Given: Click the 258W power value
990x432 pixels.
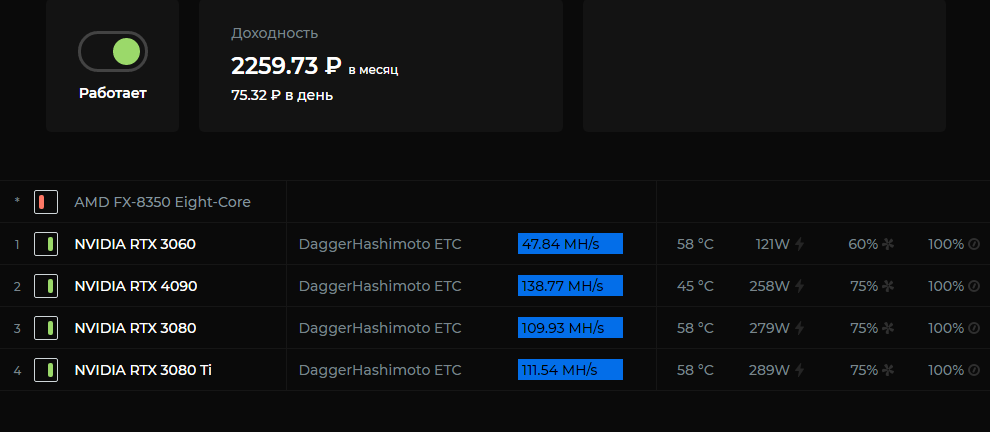Looking at the screenshot, I should click(x=770, y=286).
